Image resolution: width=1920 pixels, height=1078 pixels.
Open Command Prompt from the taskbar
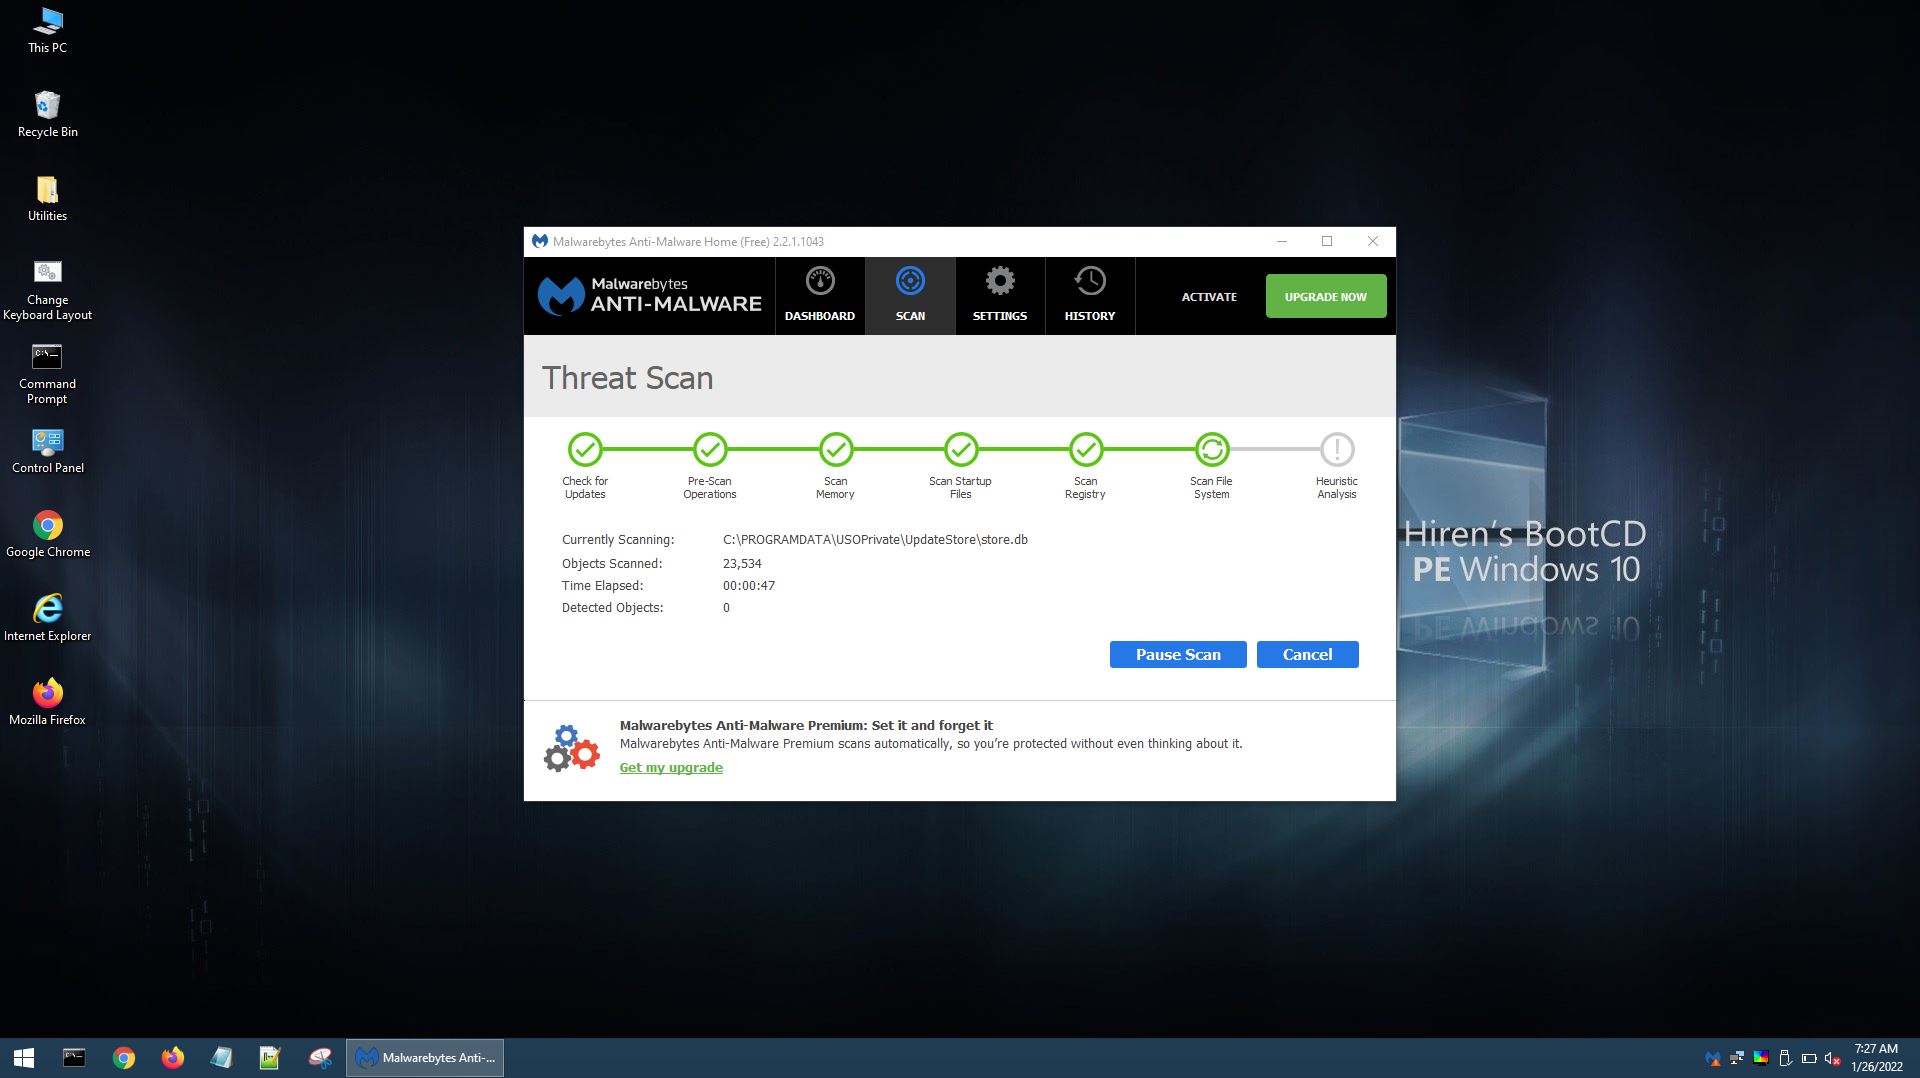click(74, 1058)
